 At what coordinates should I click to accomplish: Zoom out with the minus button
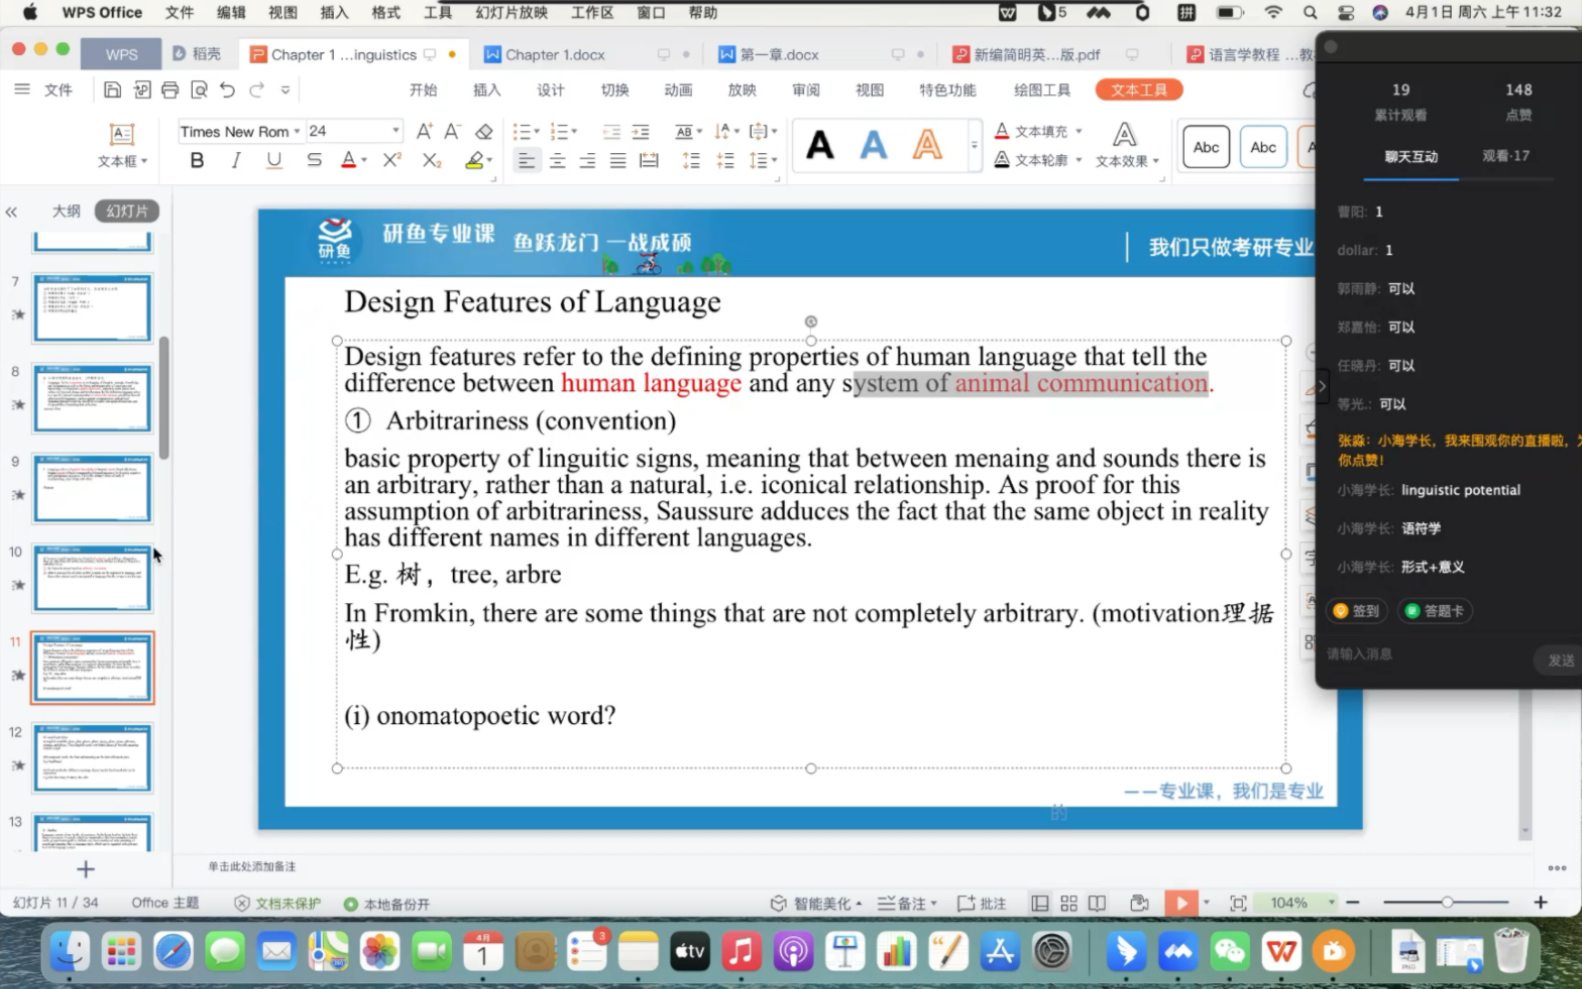point(1353,902)
